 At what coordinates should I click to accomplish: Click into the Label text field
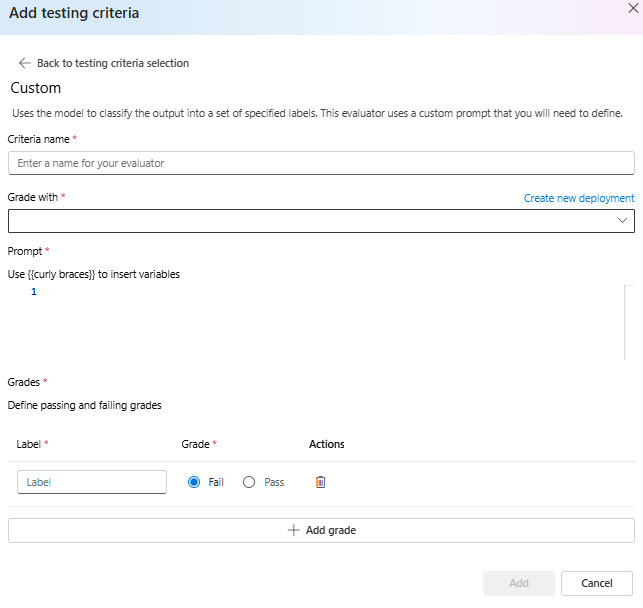click(x=92, y=482)
